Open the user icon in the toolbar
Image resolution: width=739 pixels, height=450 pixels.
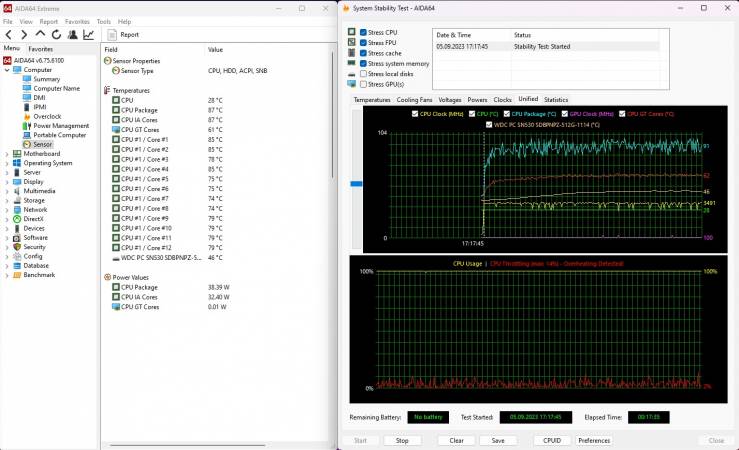(73, 34)
